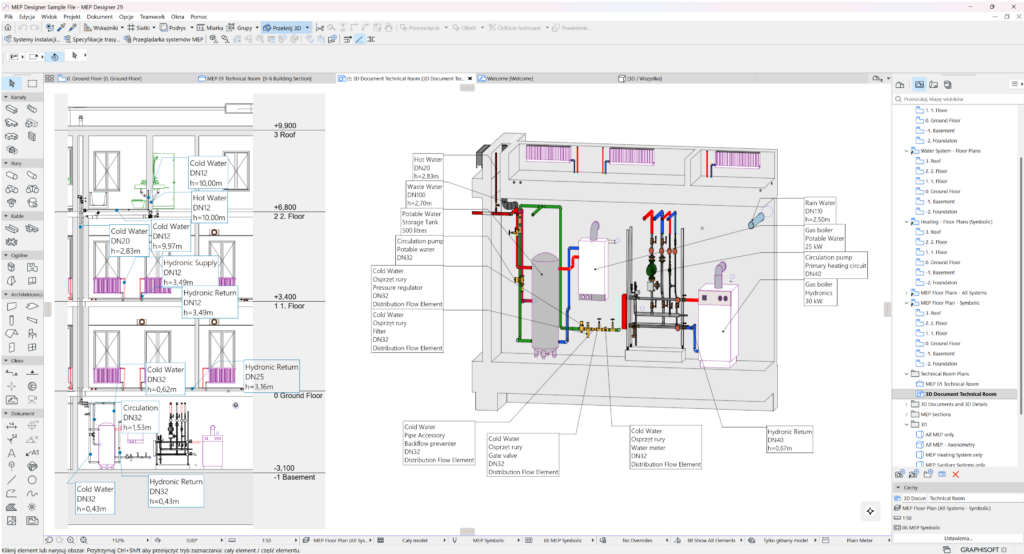Click View Map icon in navigator
This screenshot has width=1024, height=554.
920,85
